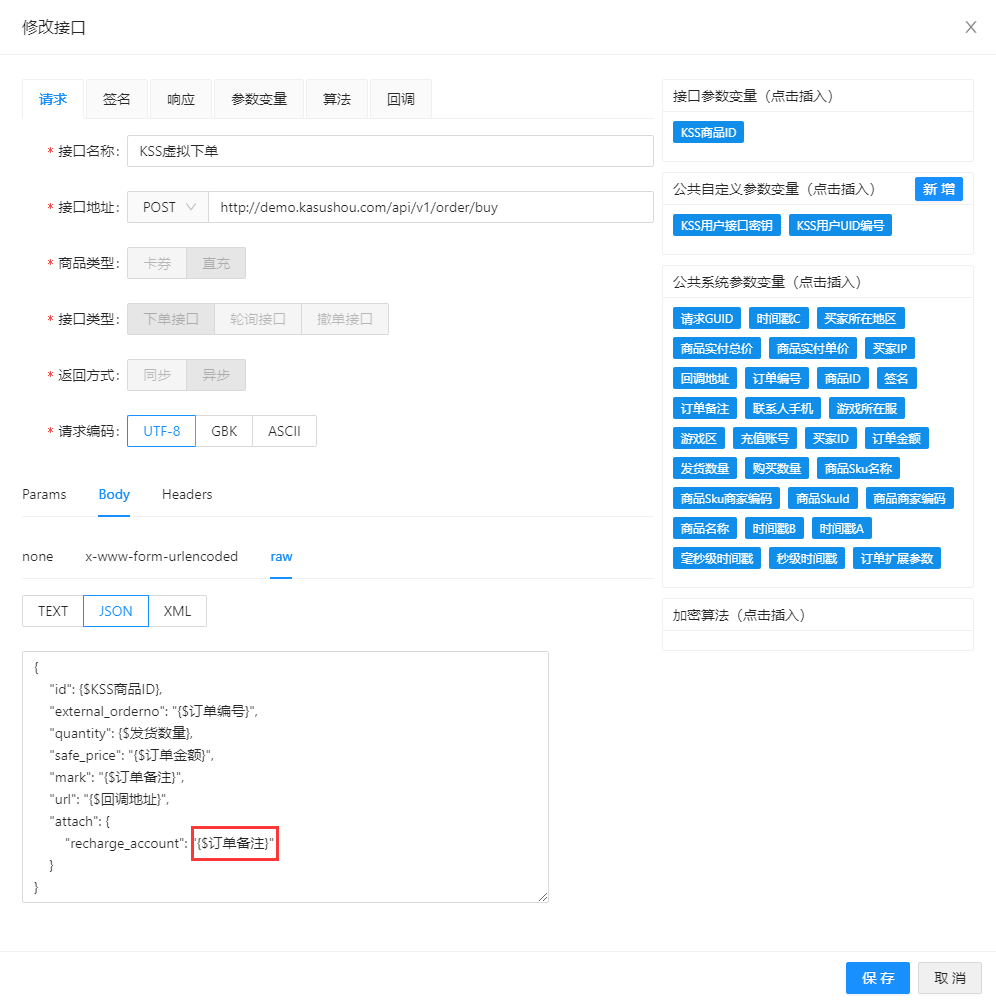Click the 保存 button
This screenshot has width=996, height=1001.
click(878, 977)
